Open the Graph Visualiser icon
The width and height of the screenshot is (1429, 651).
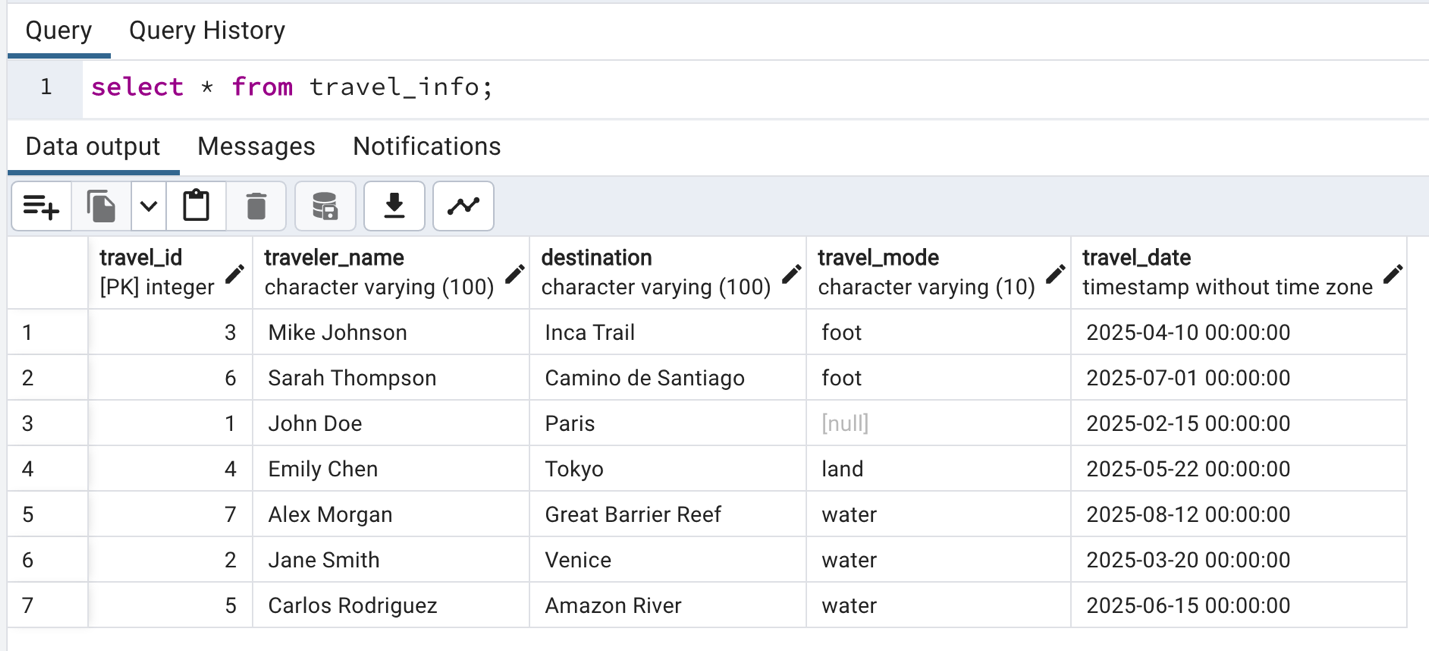(463, 206)
